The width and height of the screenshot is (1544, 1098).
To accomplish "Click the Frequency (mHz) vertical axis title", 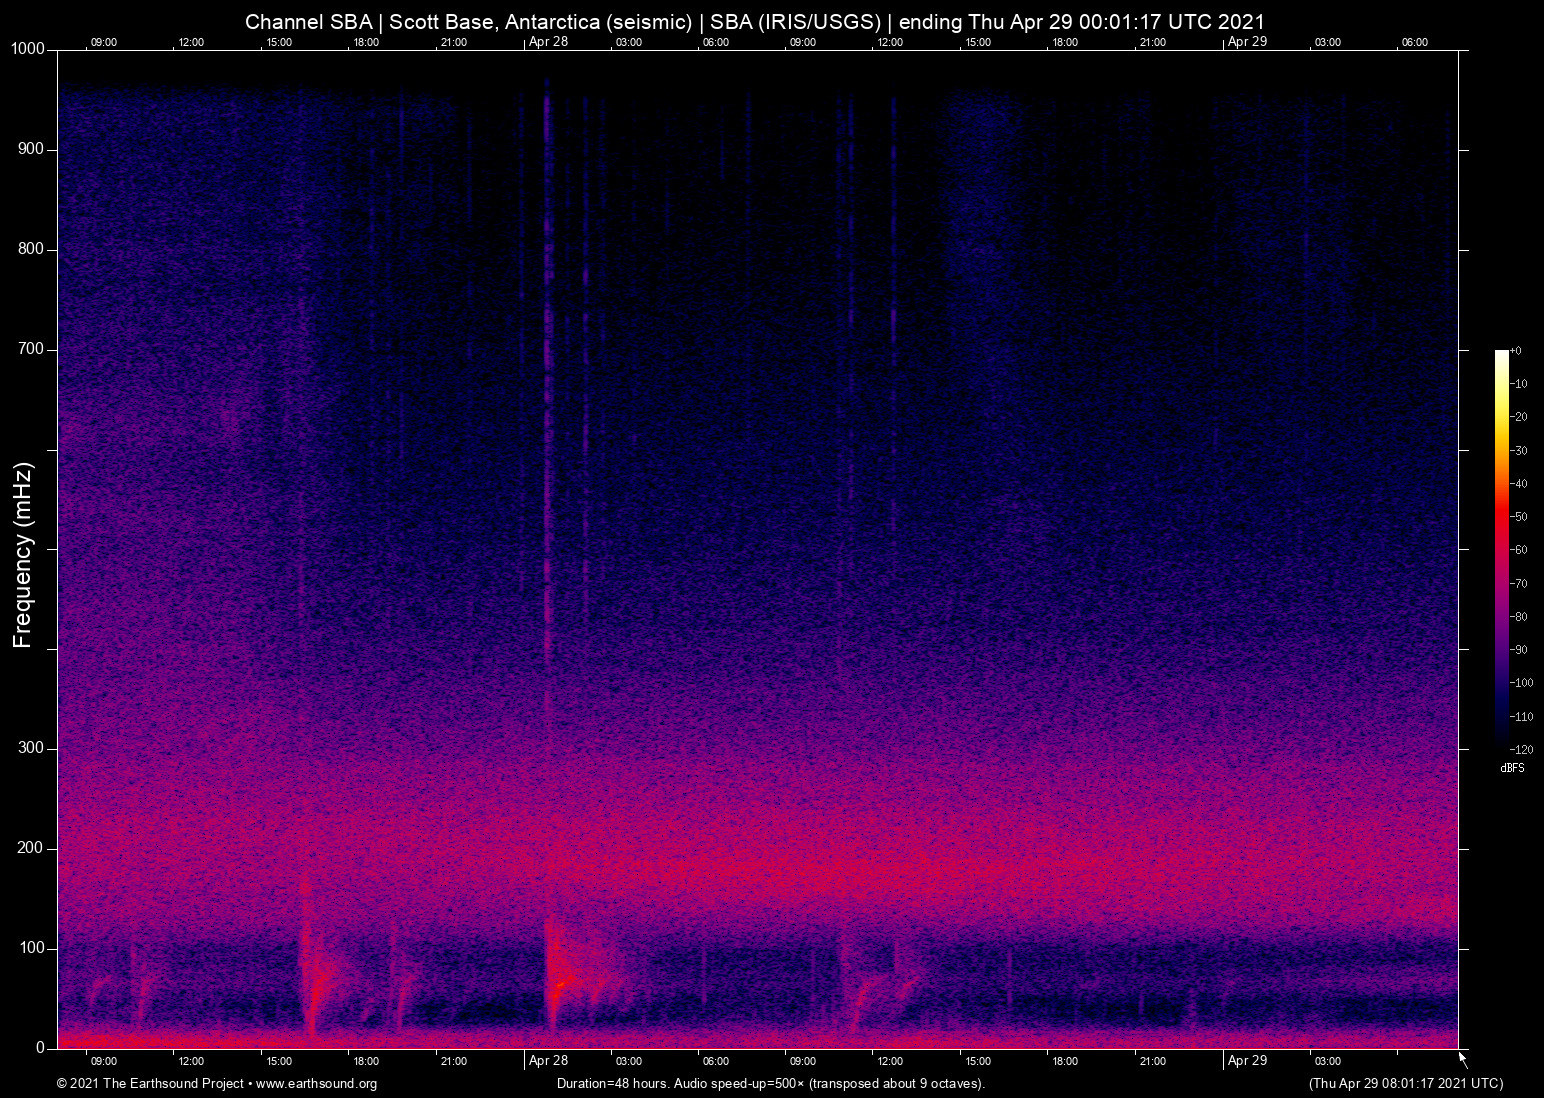I will coord(23,555).
